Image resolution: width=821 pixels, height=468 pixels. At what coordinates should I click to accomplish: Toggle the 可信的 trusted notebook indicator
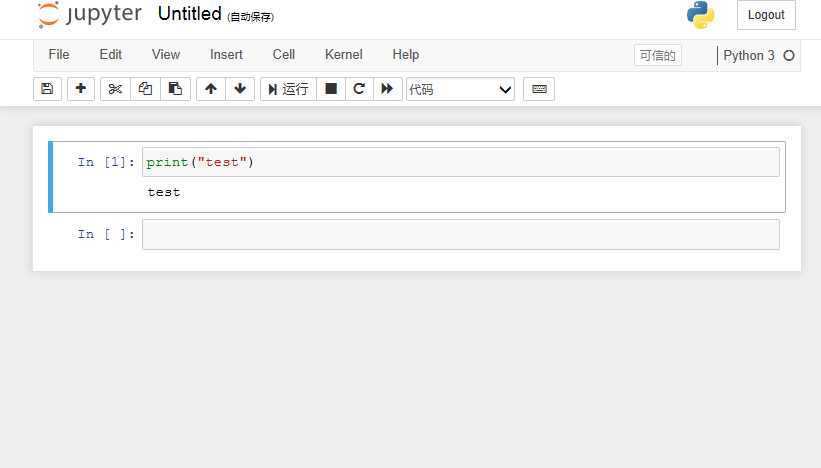[x=658, y=55]
